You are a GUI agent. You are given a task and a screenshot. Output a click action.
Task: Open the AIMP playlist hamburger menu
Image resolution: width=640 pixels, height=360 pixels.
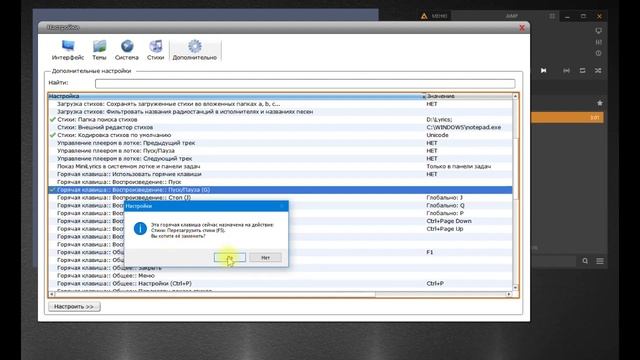tap(600, 261)
